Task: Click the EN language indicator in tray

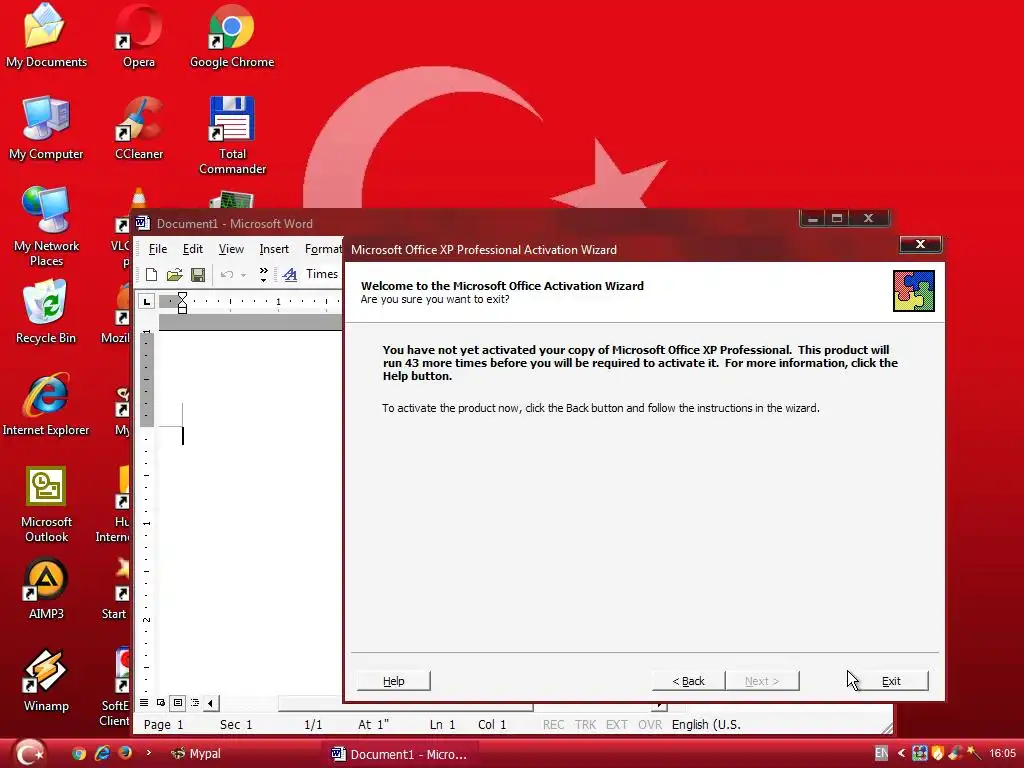Action: [x=881, y=754]
